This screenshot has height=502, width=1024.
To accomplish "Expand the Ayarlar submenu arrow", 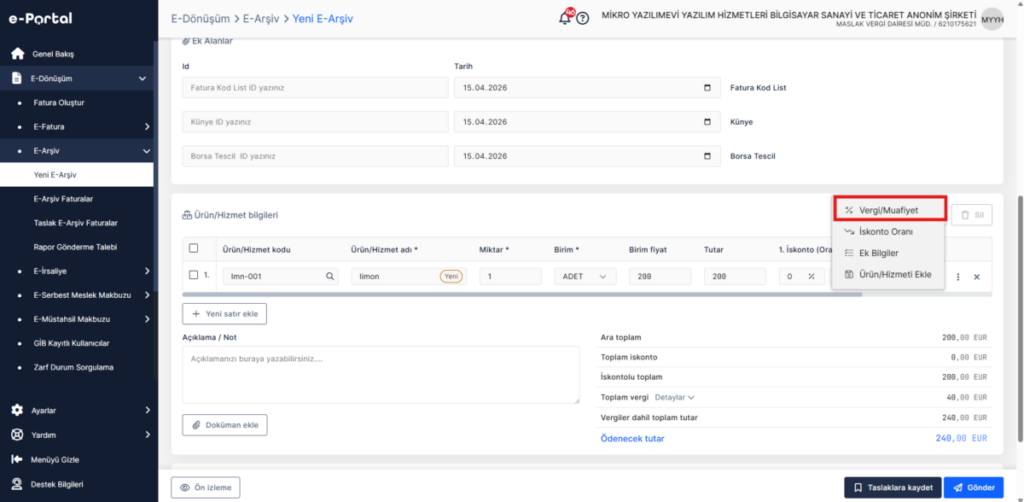I will coord(147,411).
